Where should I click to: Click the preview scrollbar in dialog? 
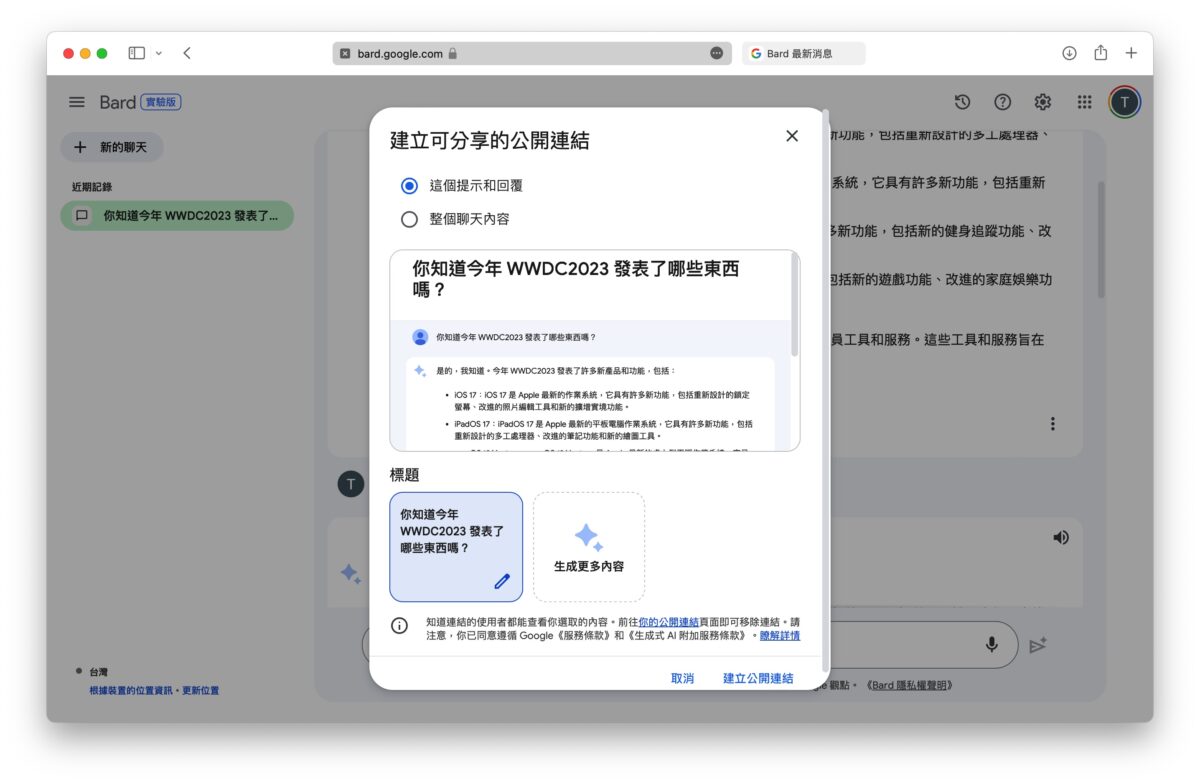[x=795, y=305]
